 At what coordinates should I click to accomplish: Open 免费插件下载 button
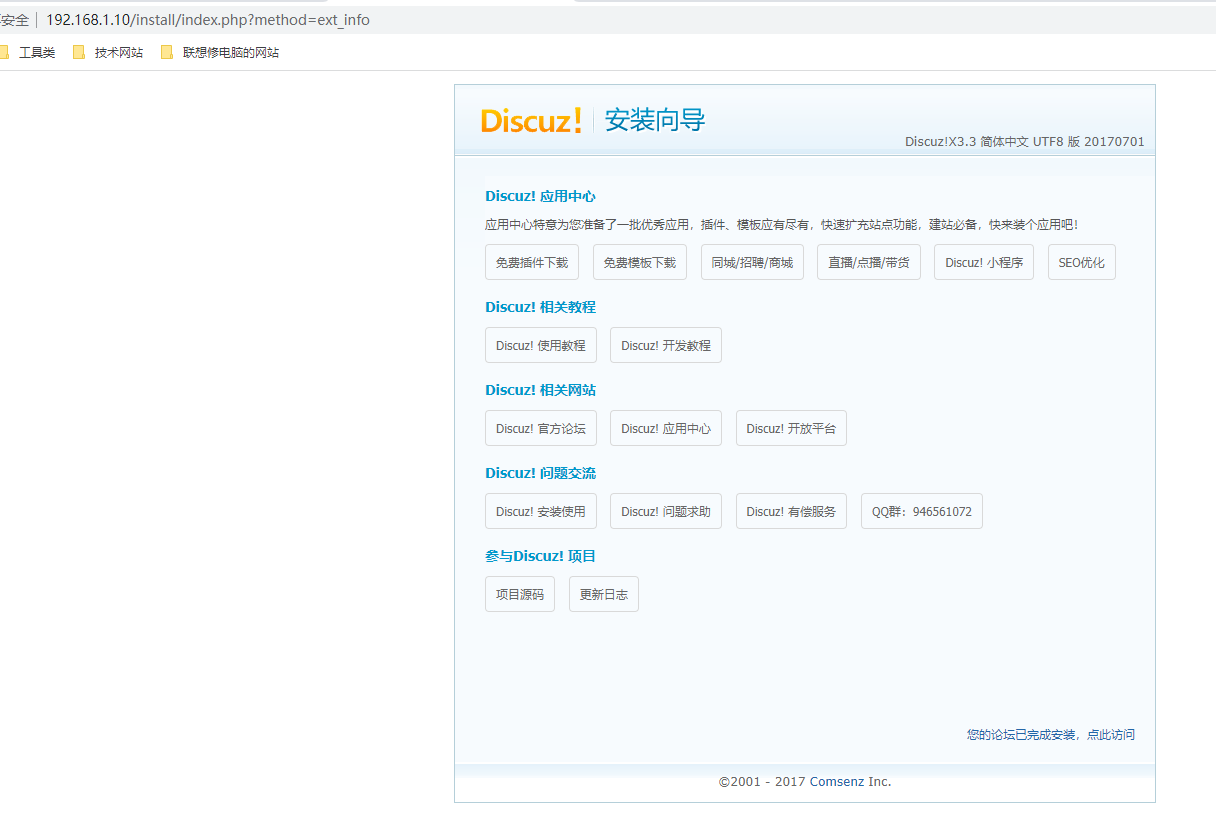coord(532,263)
